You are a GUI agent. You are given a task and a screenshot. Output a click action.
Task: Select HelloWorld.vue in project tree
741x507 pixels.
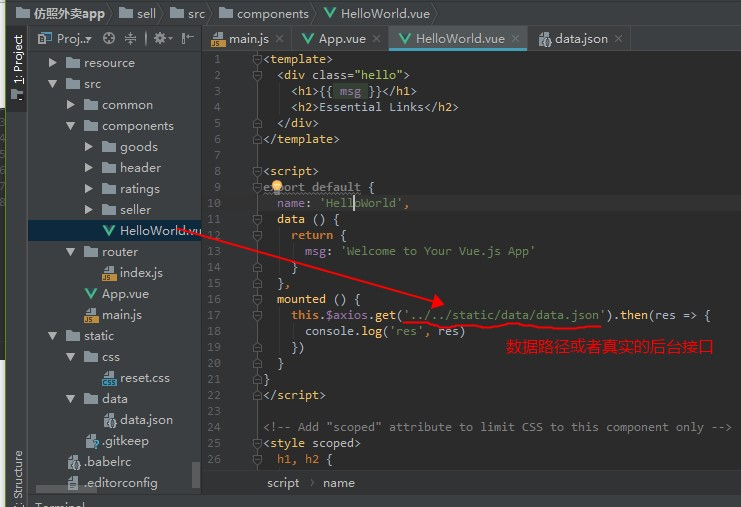point(114,231)
